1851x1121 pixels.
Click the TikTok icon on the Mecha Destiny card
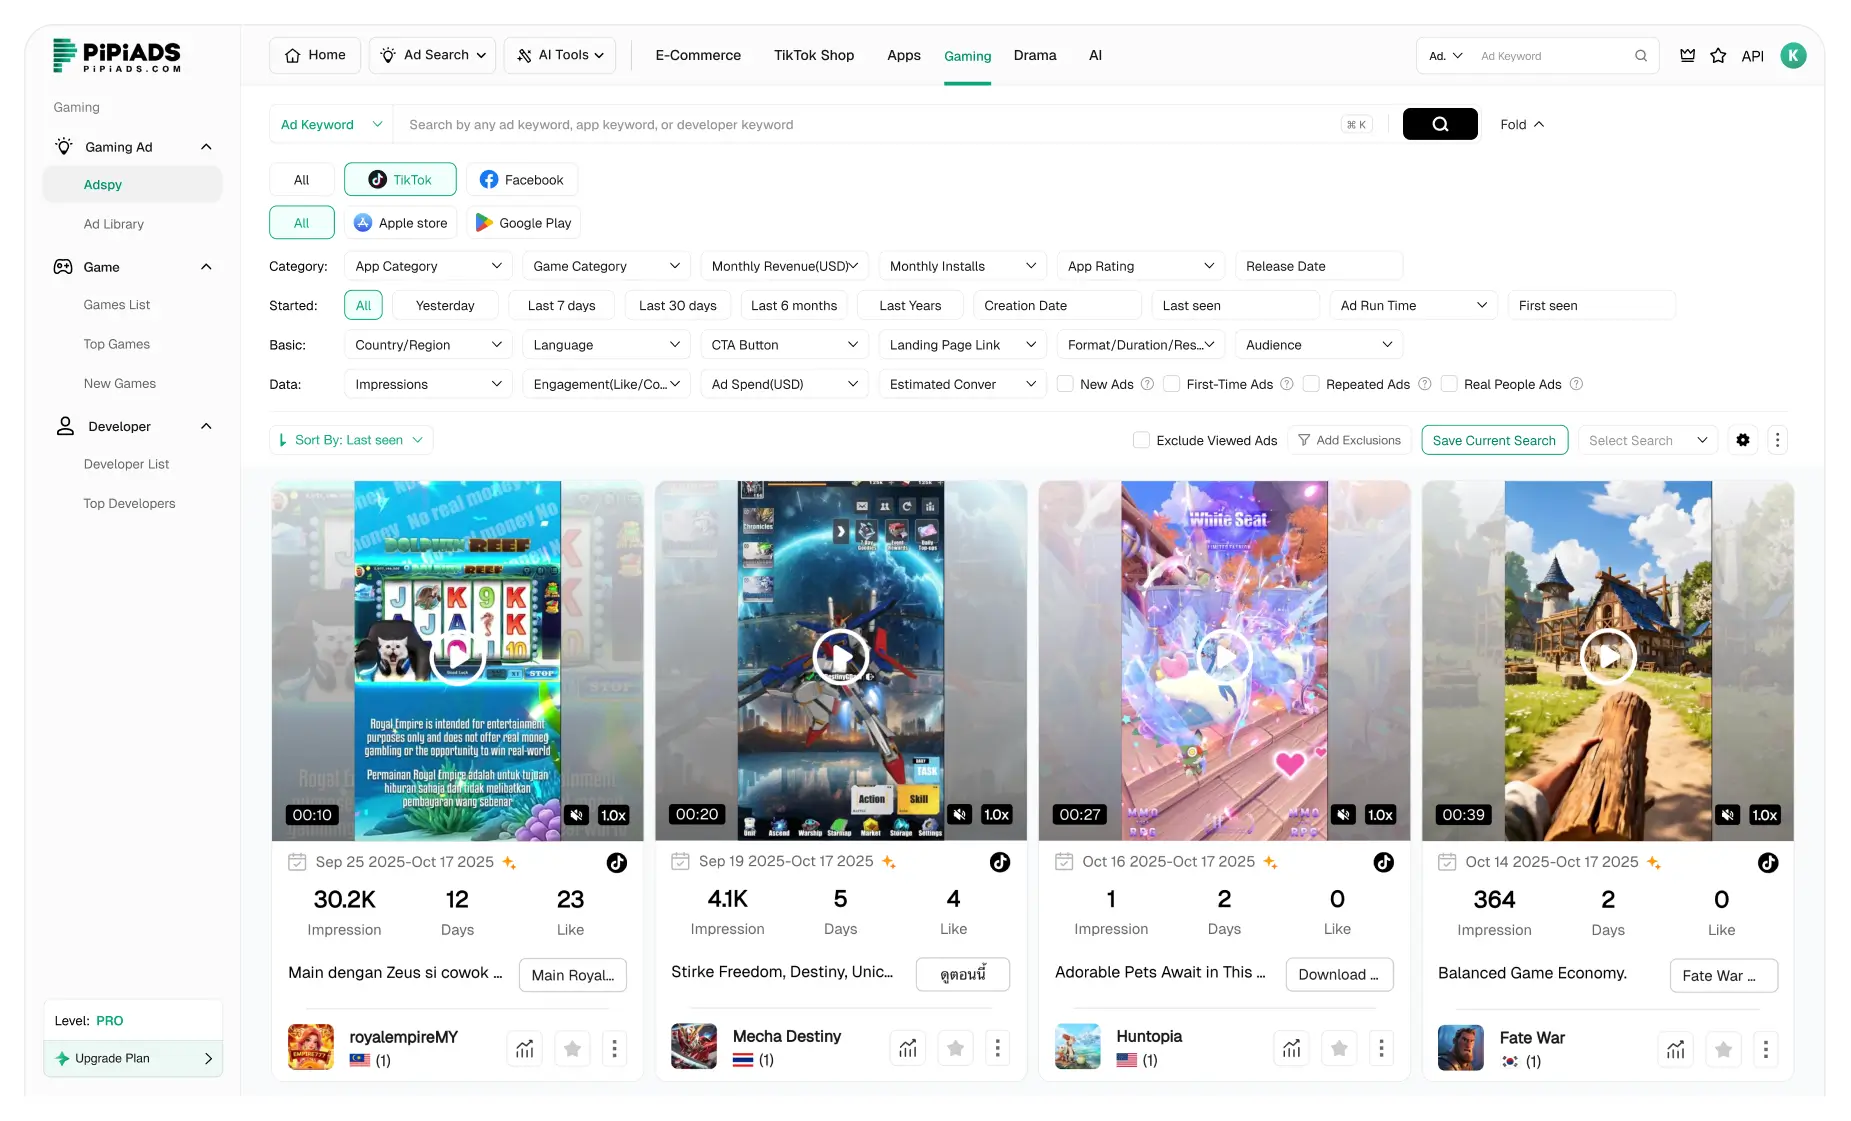pyautogui.click(x=1000, y=861)
